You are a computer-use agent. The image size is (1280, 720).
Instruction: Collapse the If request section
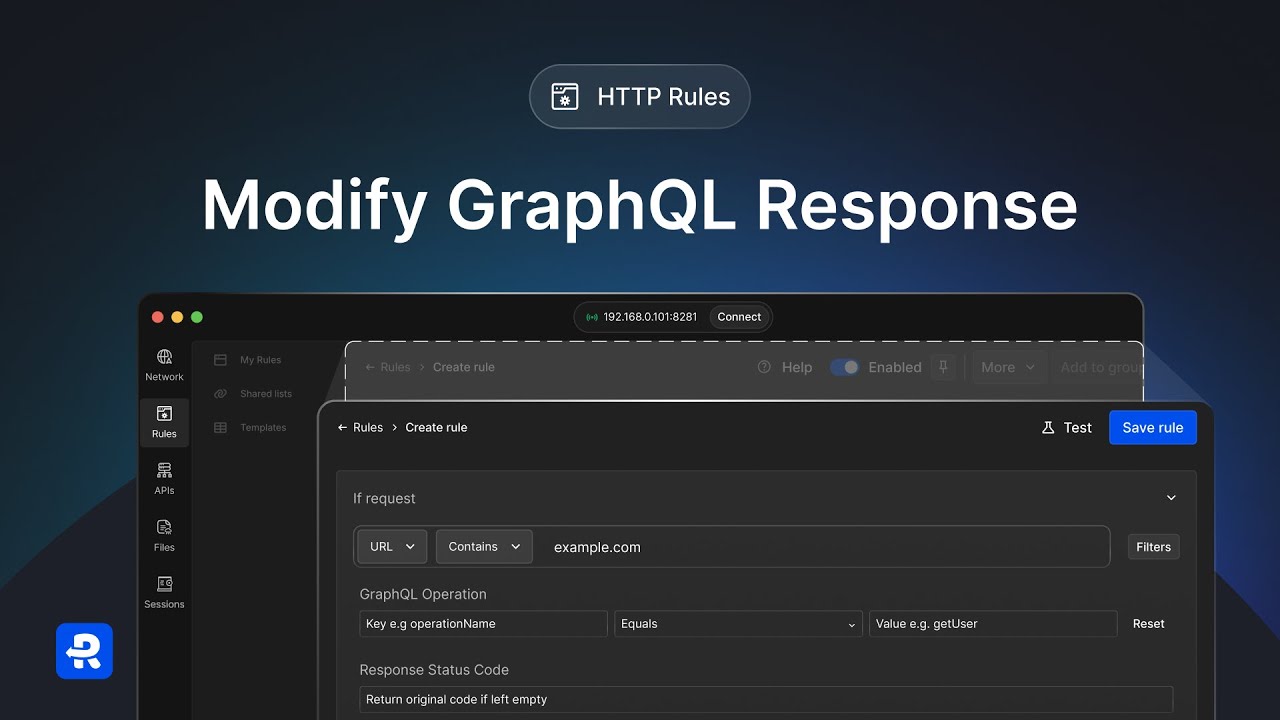(1171, 498)
